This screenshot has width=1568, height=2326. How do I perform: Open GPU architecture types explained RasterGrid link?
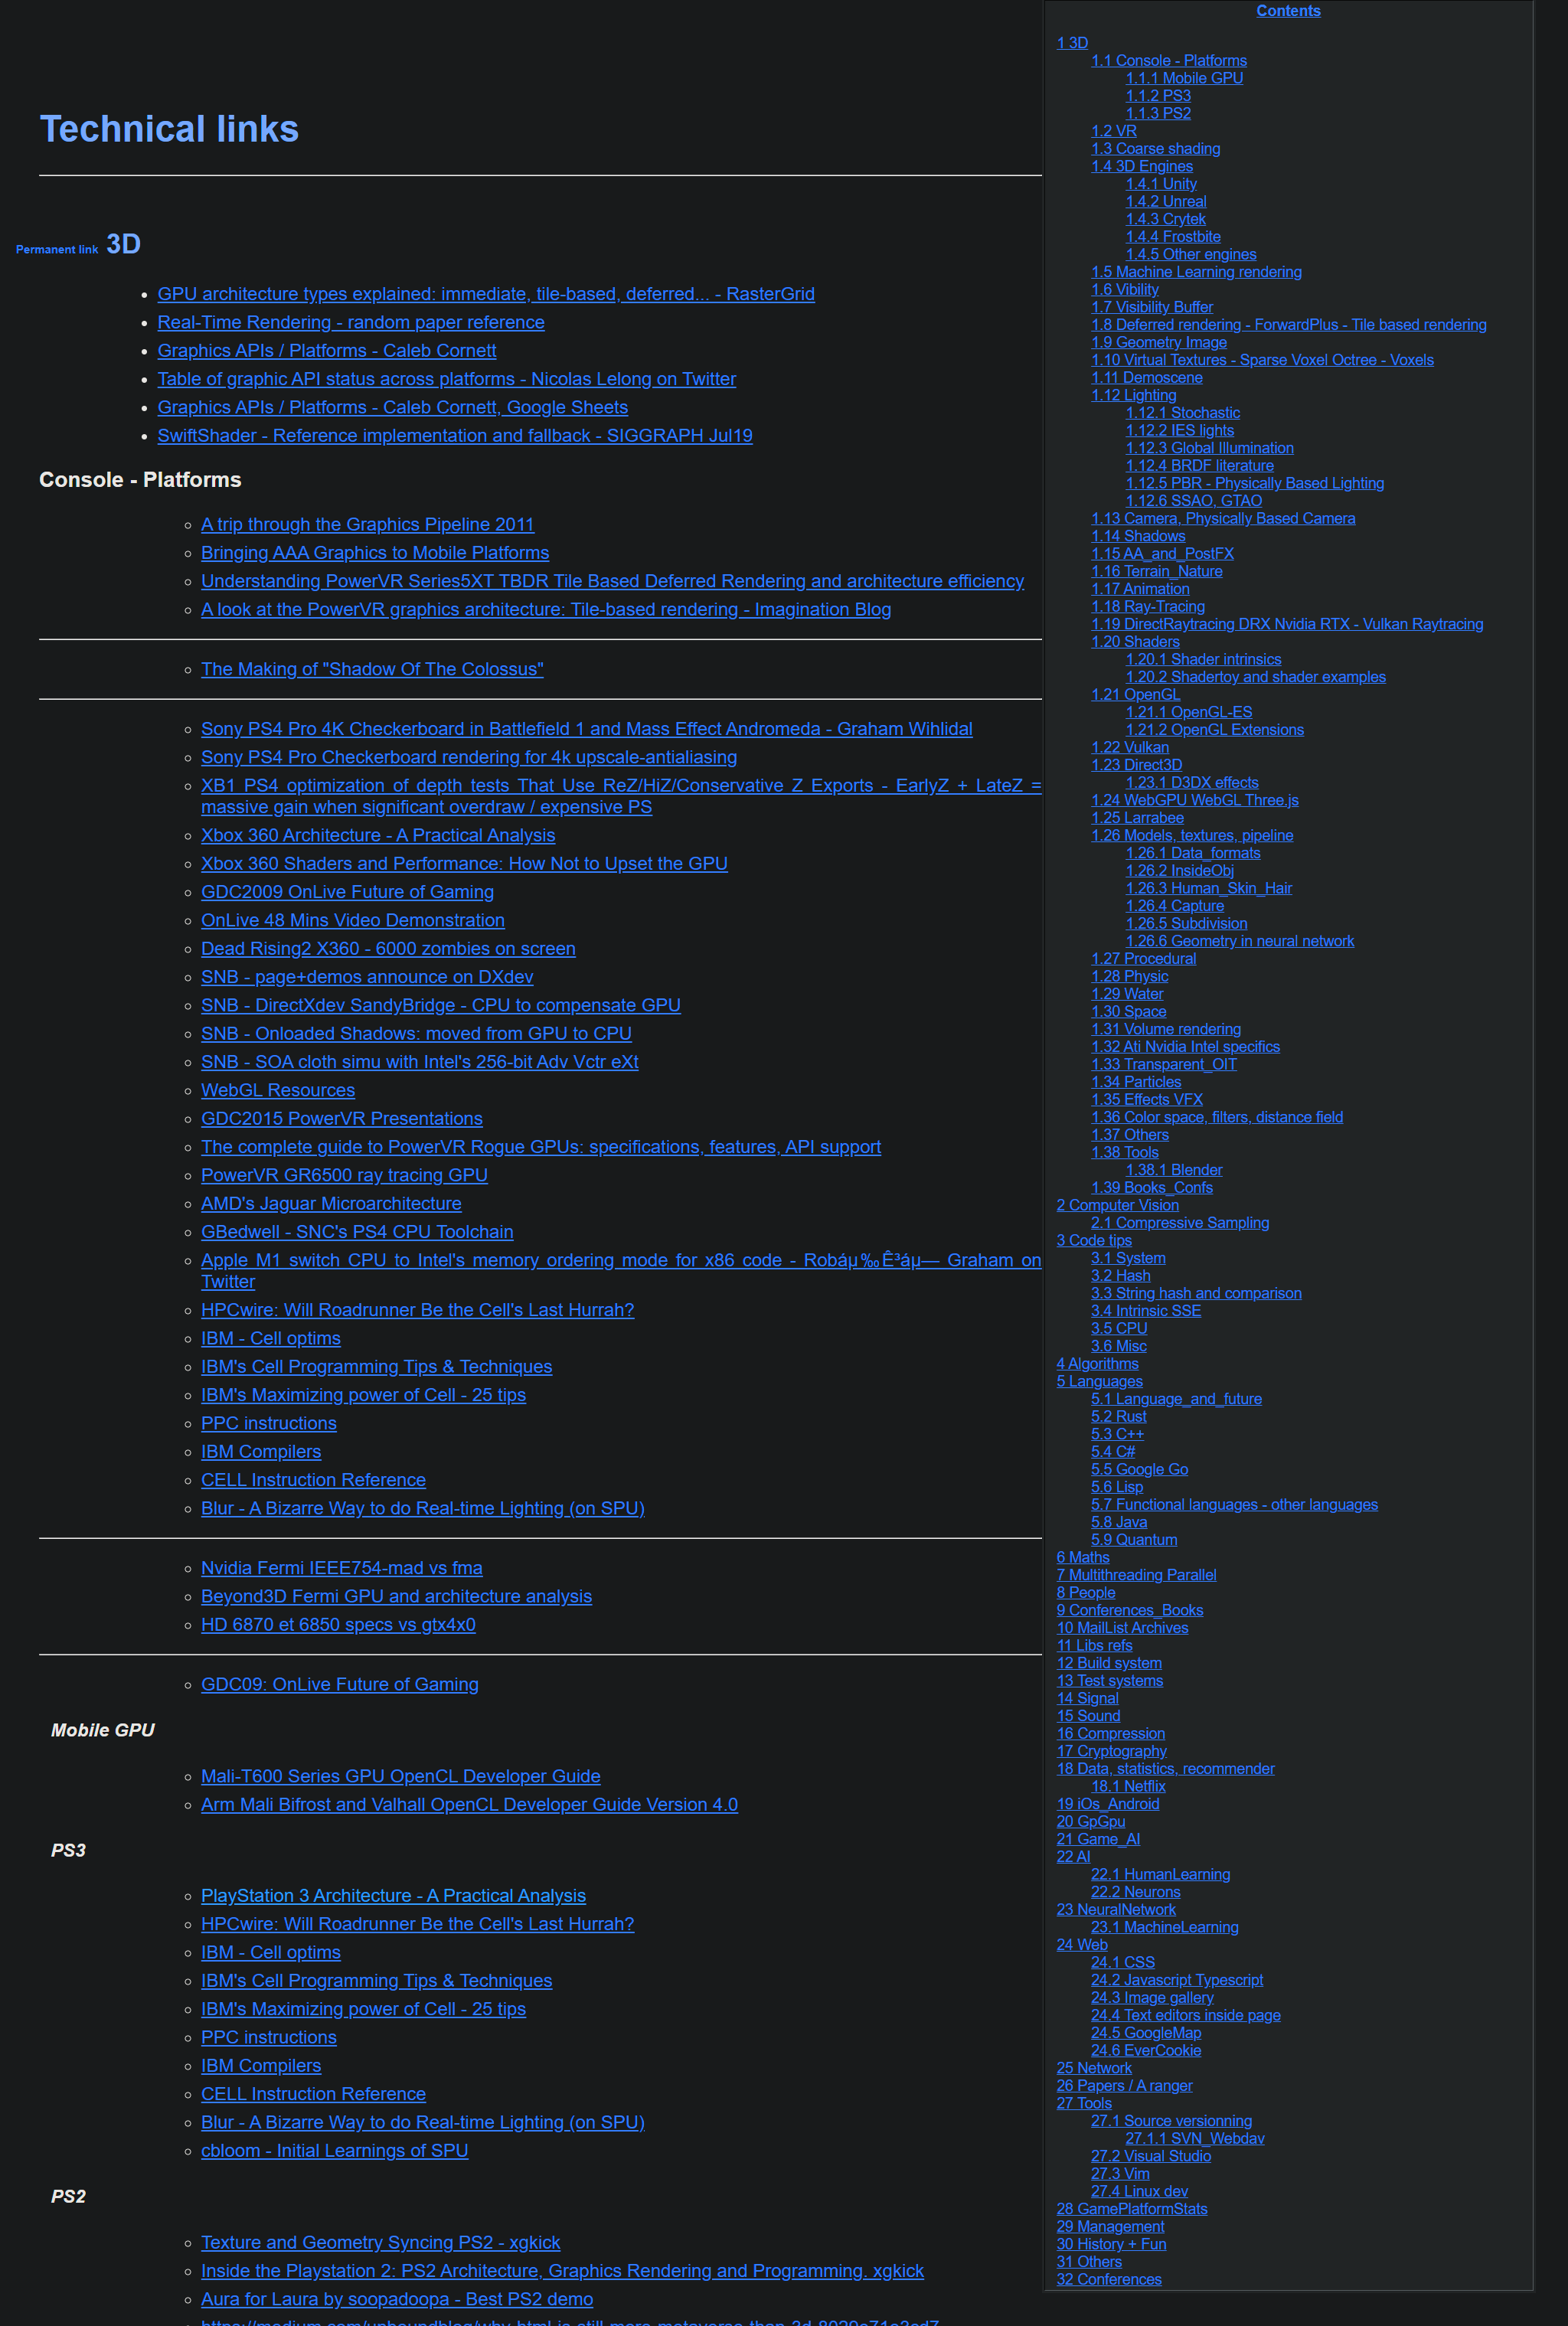tap(485, 294)
